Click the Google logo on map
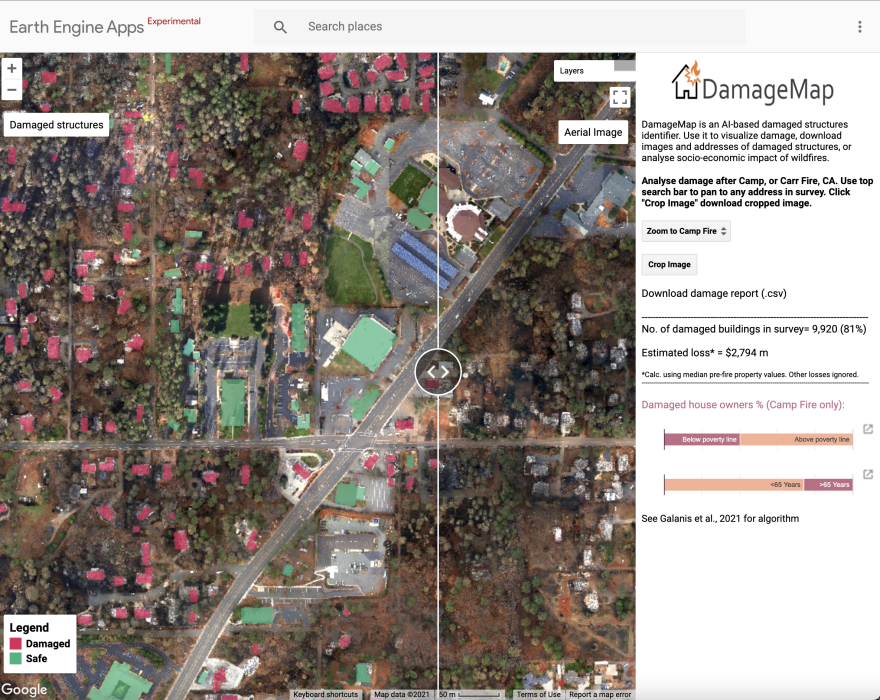Screen dimensions: 880x700 click(24, 690)
